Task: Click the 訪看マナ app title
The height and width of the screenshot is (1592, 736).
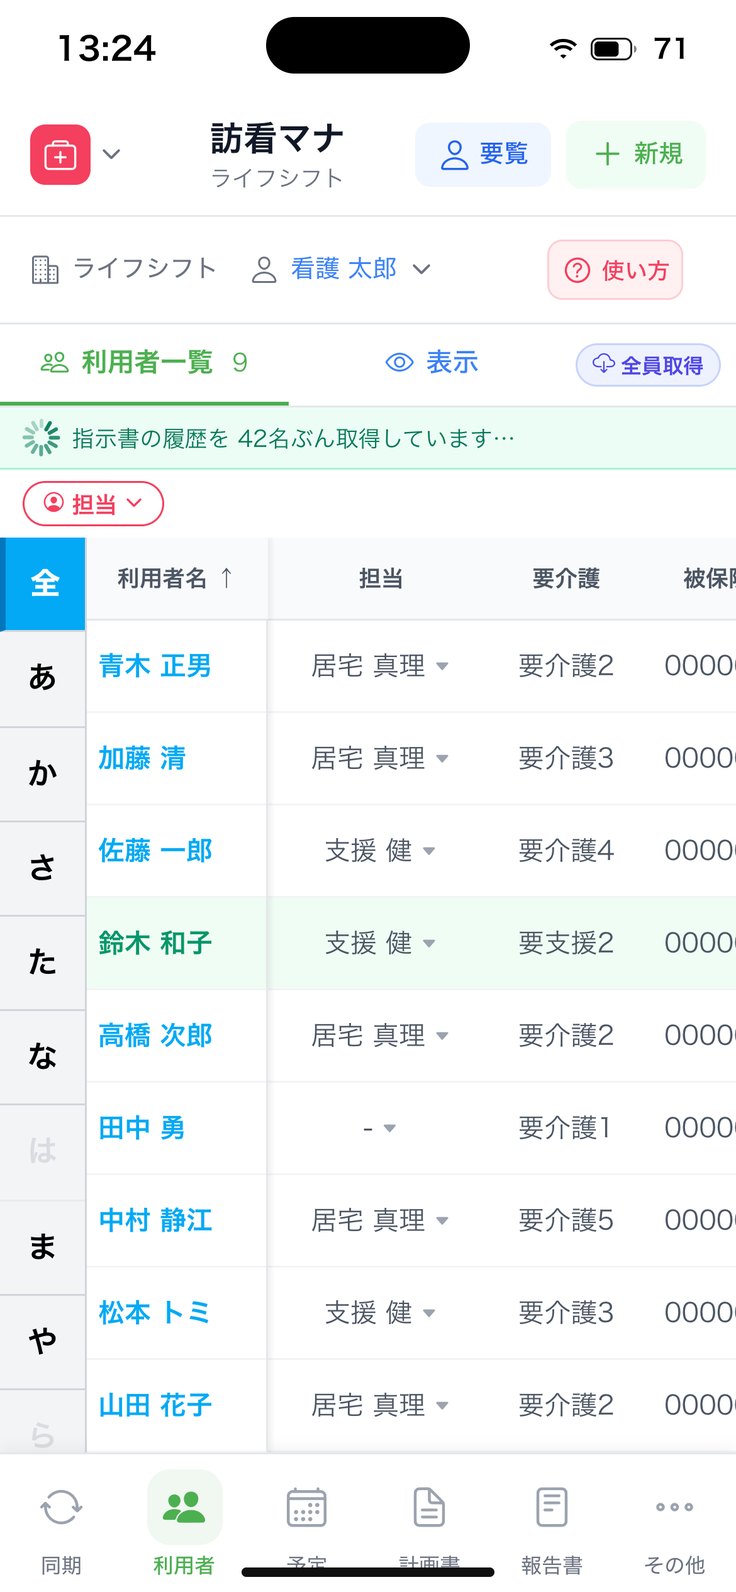Action: click(x=277, y=139)
